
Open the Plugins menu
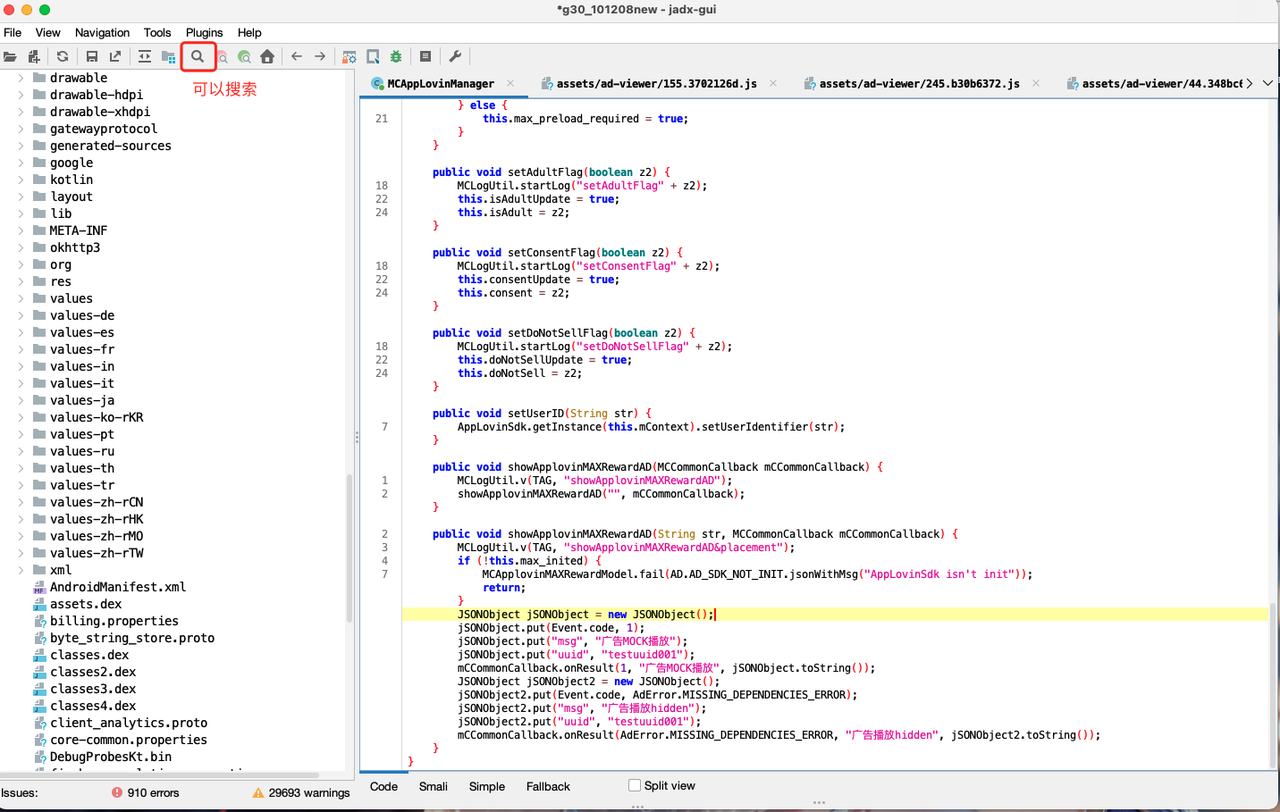(204, 33)
